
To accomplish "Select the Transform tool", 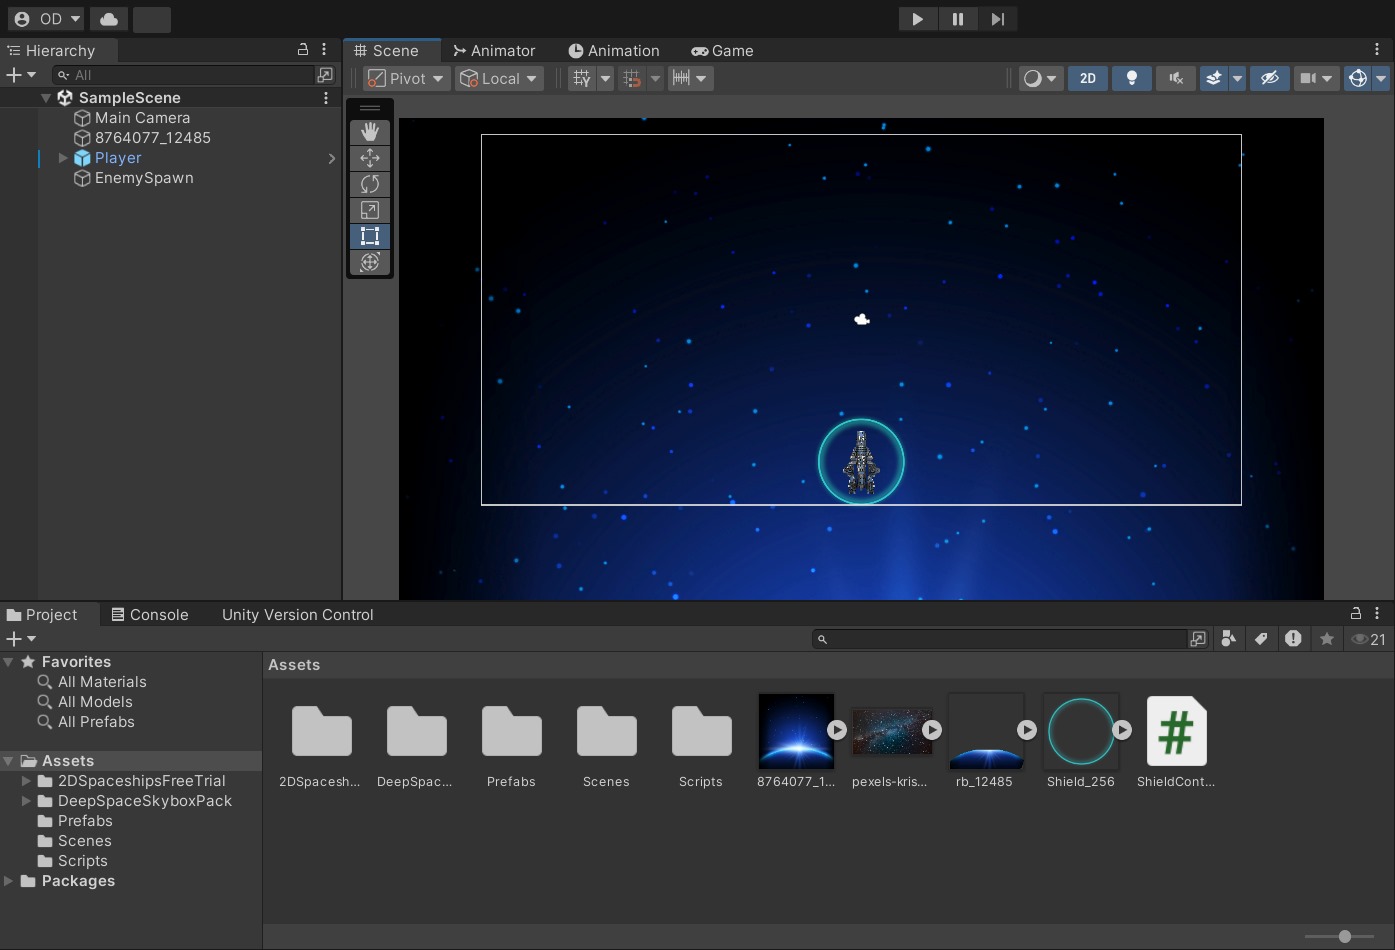I will click(x=370, y=262).
